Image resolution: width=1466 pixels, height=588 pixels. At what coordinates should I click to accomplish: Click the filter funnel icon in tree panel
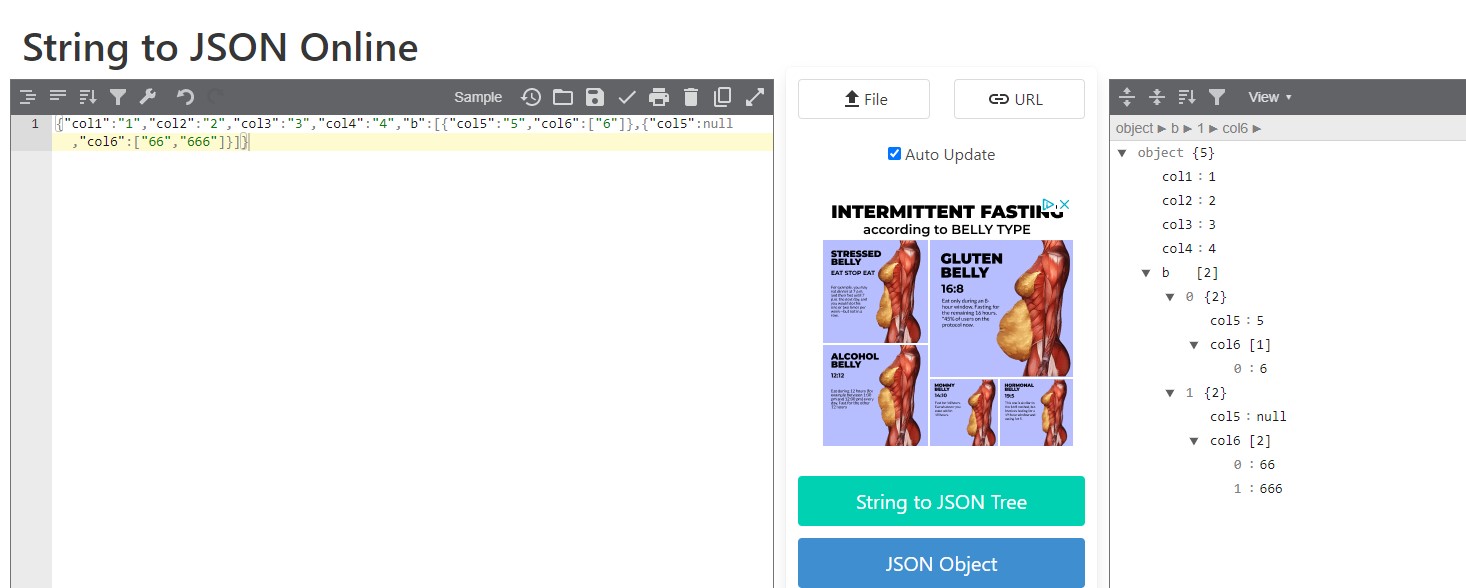[x=1217, y=97]
